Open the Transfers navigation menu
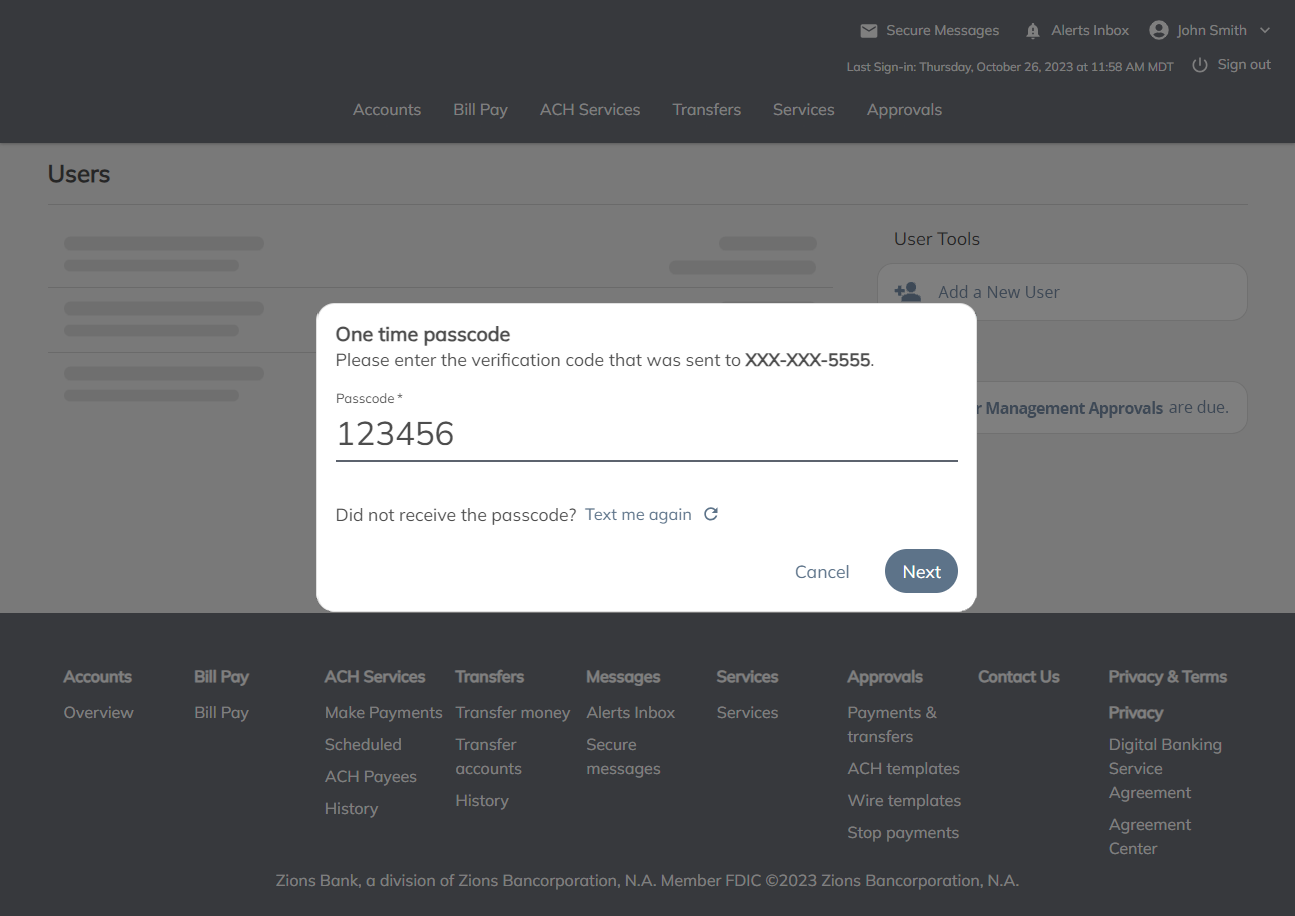Screen dimensions: 1295x916 (706, 110)
